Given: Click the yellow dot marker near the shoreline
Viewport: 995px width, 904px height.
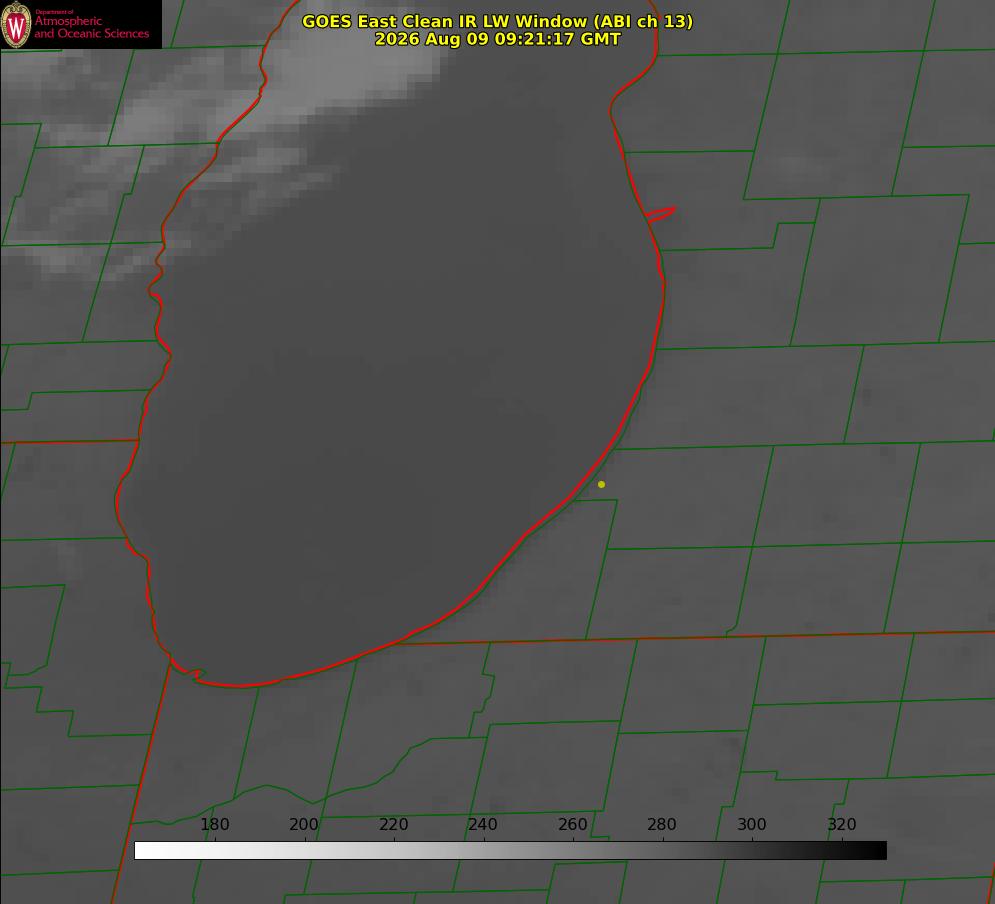Looking at the screenshot, I should pos(601,484).
